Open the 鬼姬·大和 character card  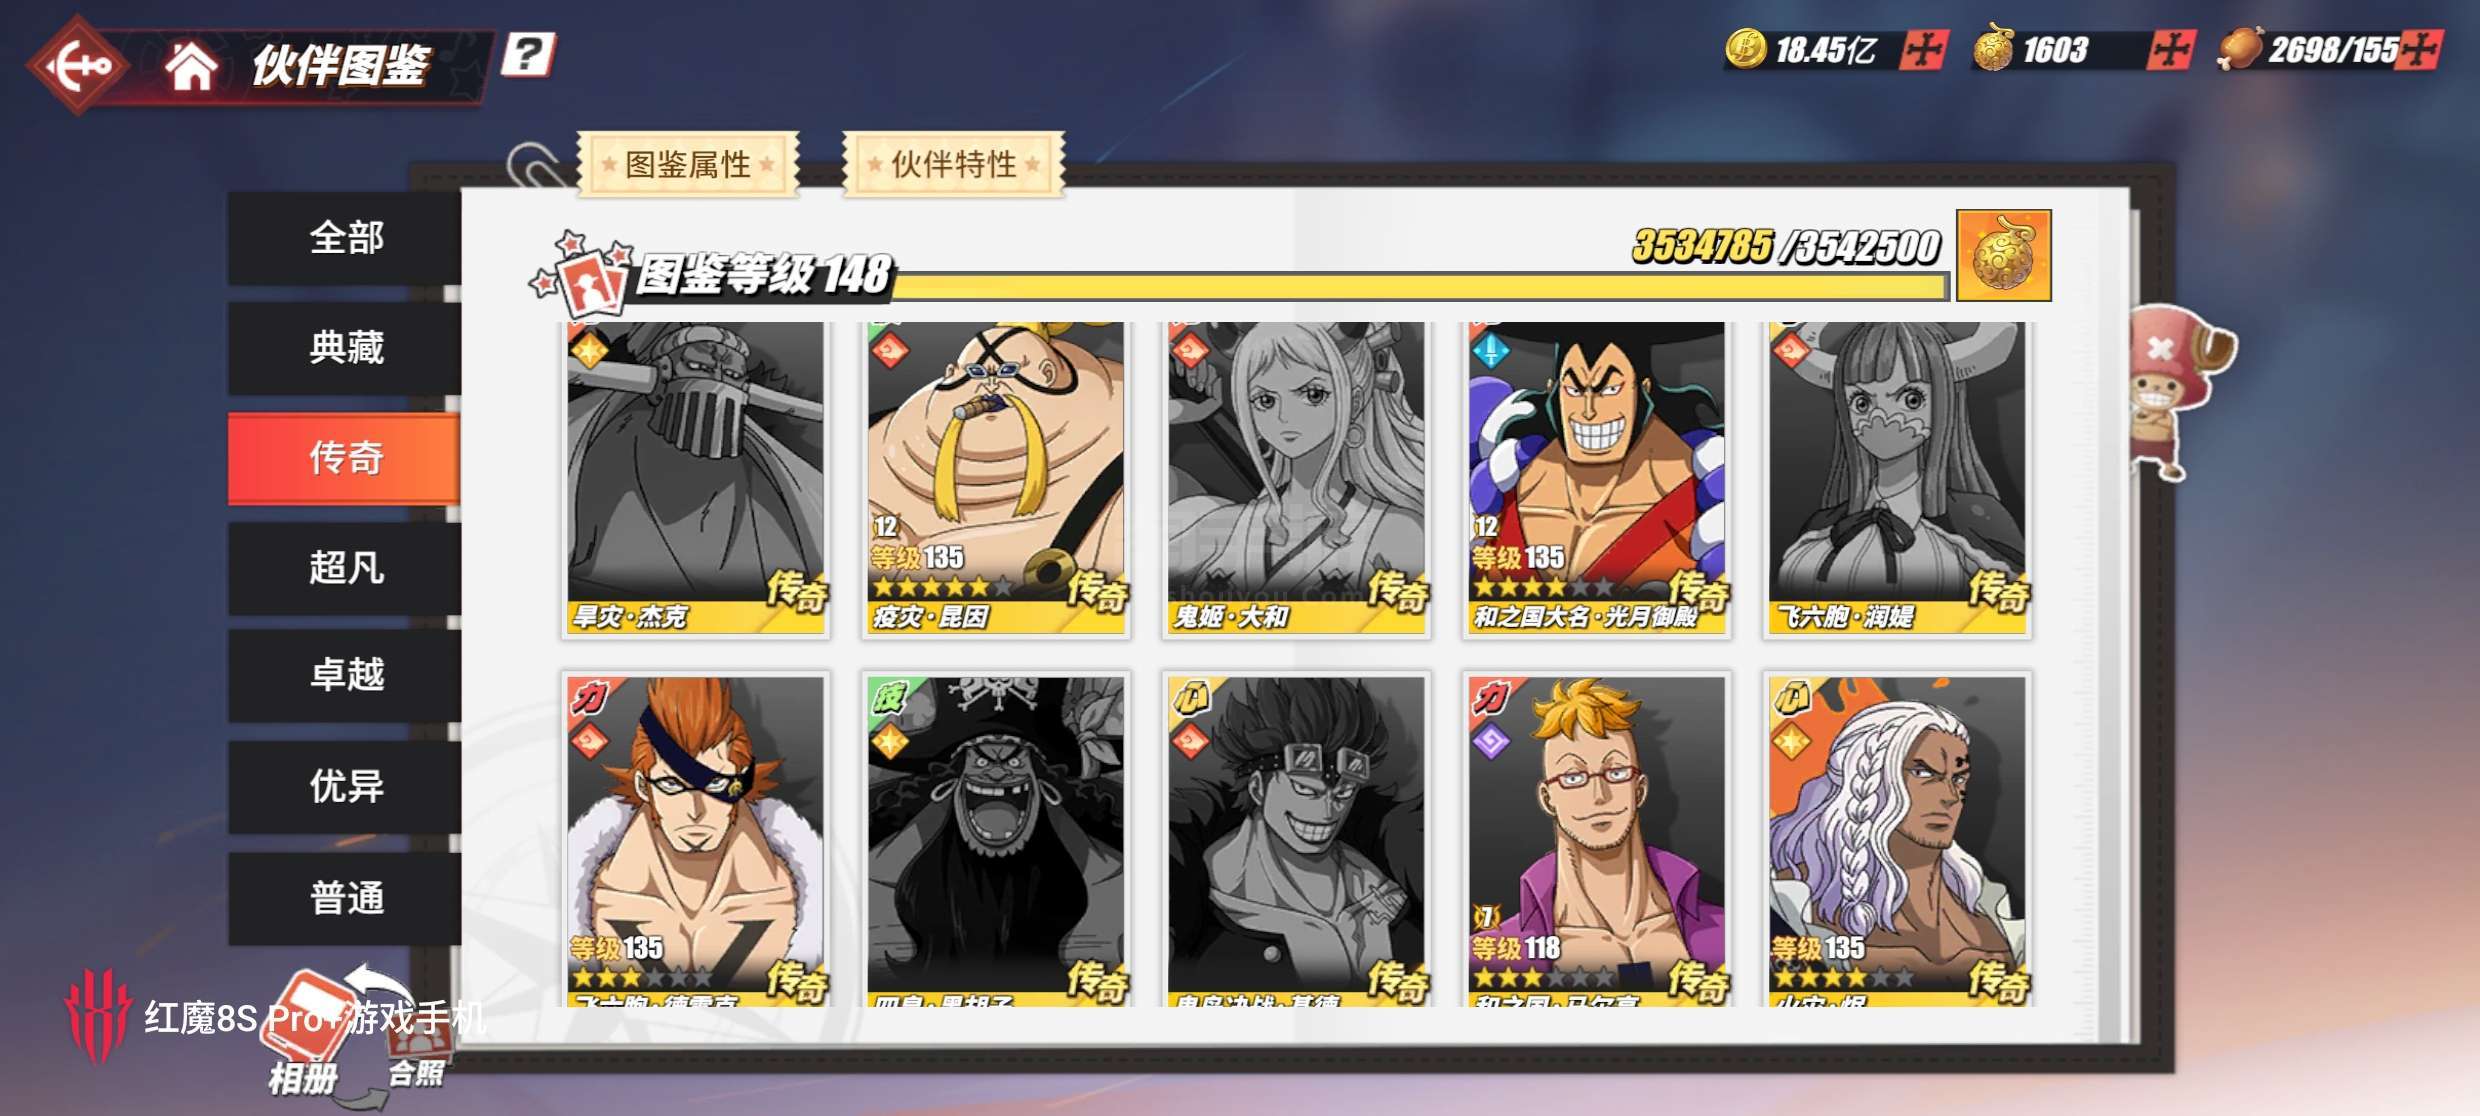click(x=1297, y=478)
